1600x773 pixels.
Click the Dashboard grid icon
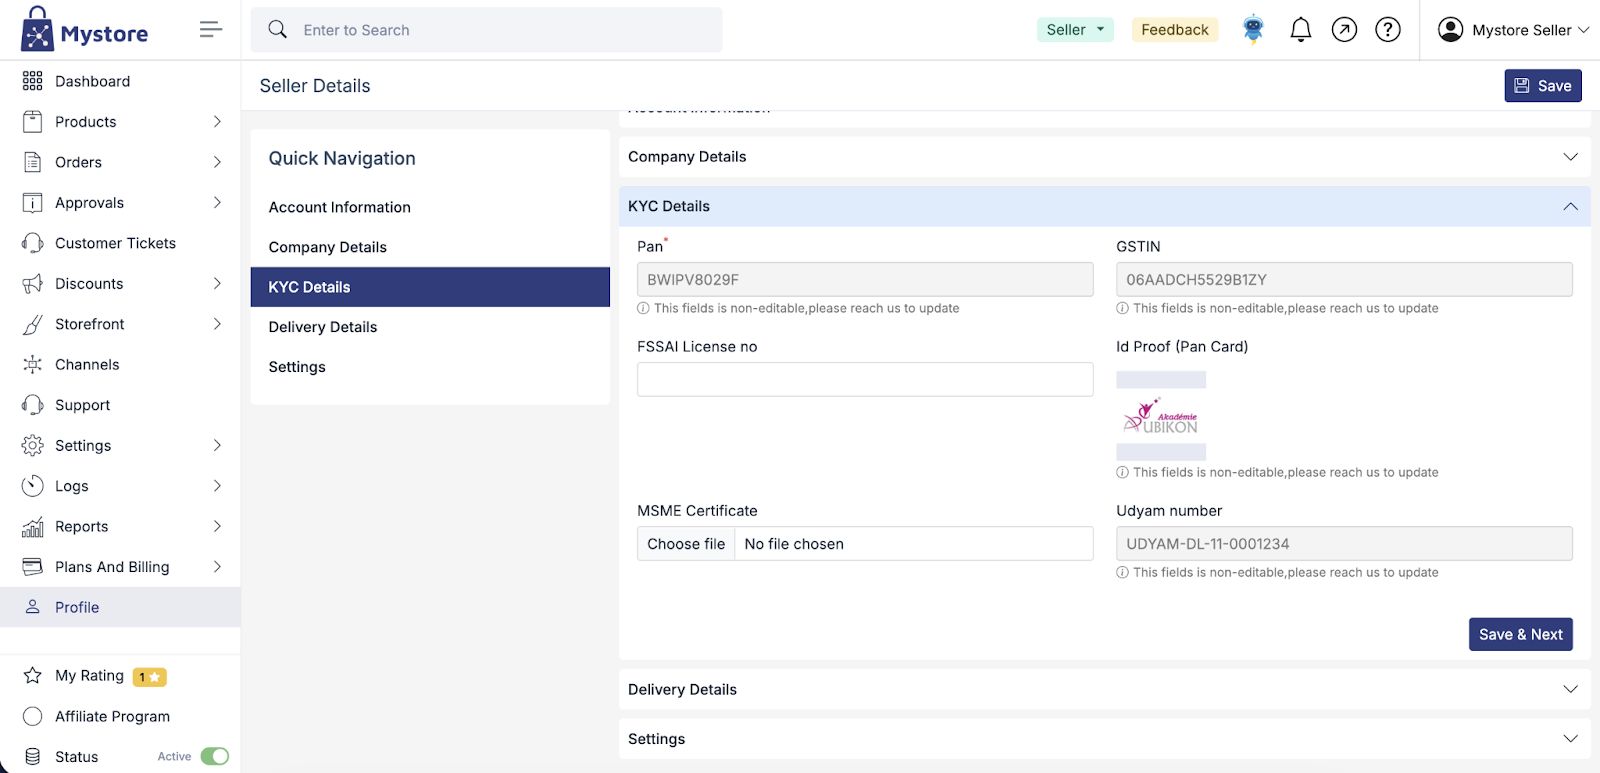(33, 81)
